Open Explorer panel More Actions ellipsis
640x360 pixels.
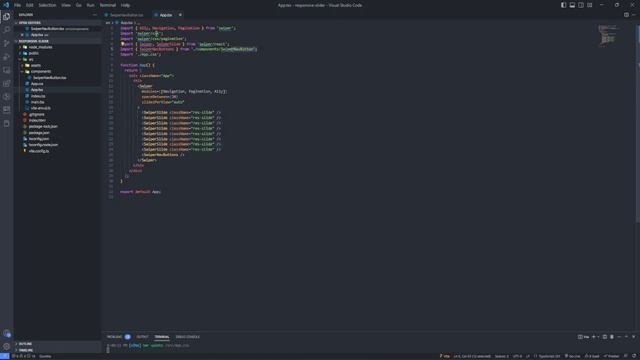tap(95, 15)
